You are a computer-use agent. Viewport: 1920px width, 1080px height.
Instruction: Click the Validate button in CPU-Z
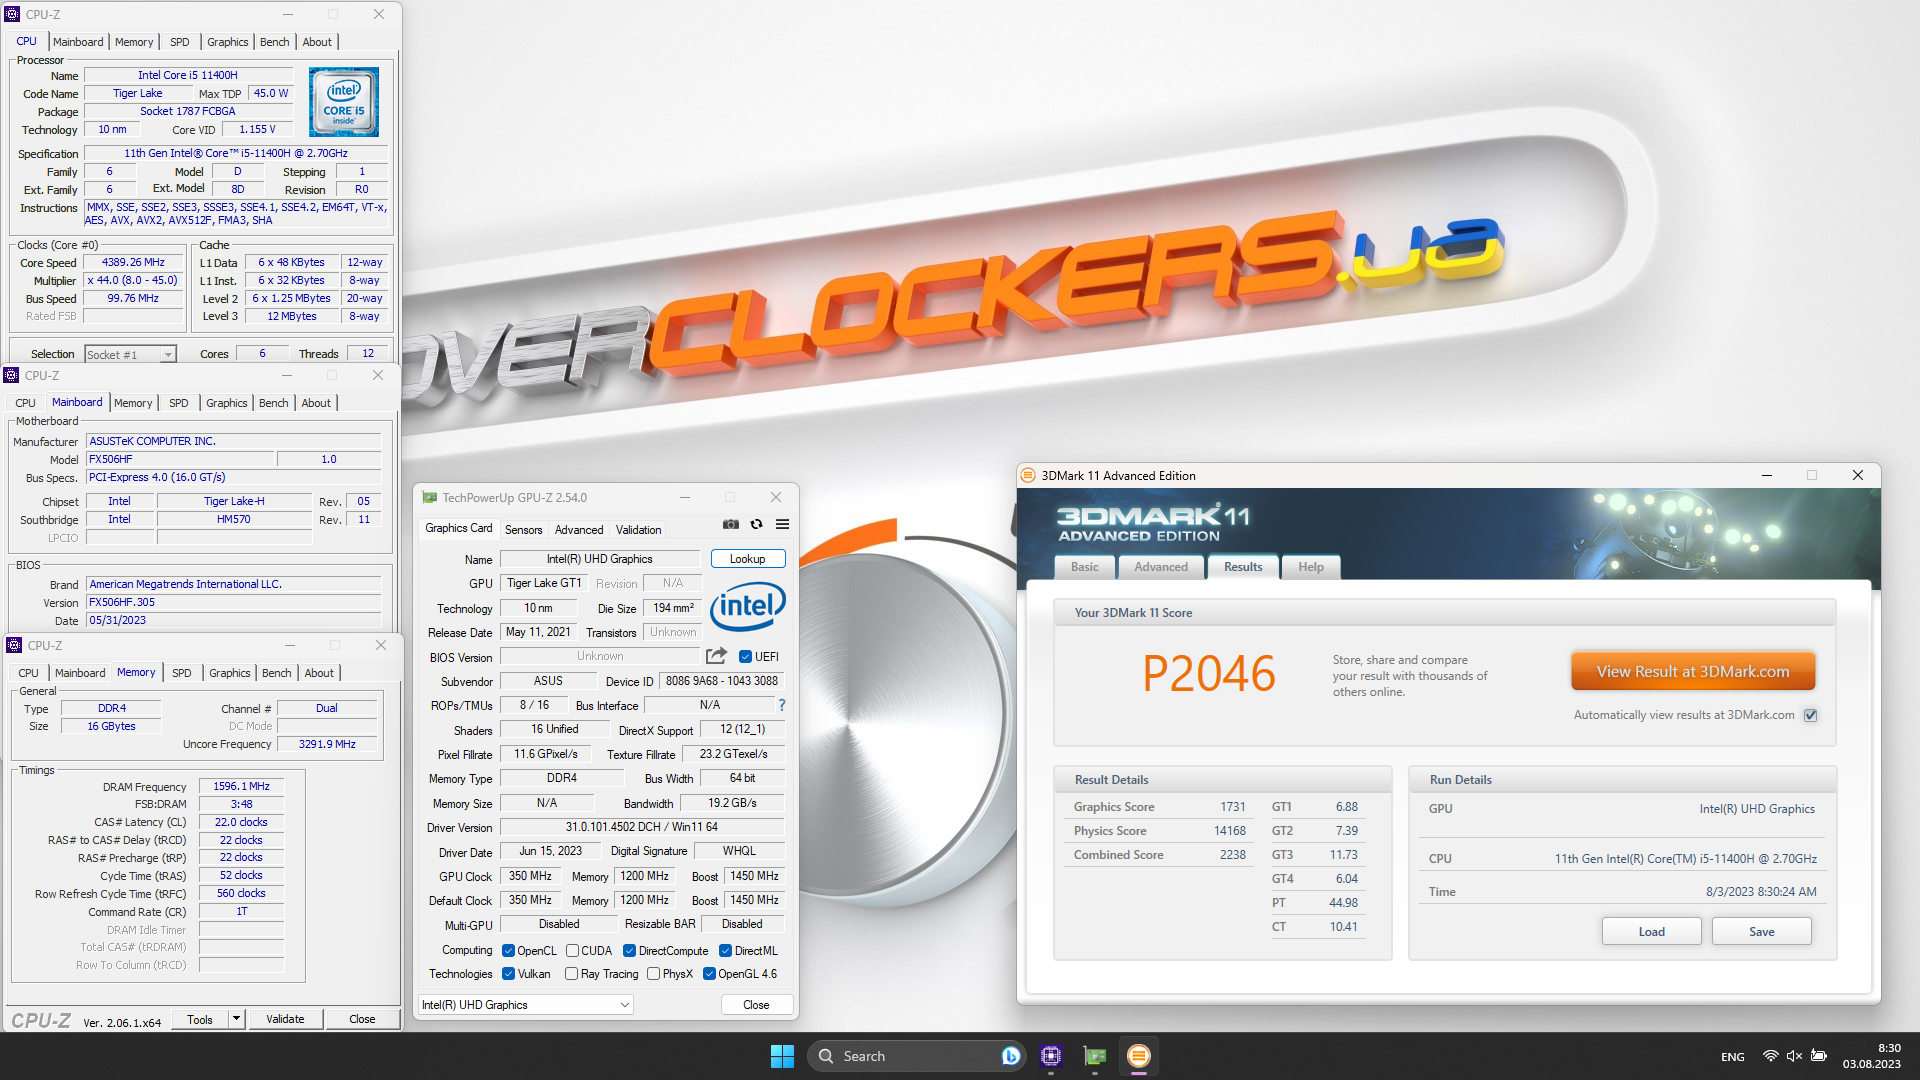click(x=285, y=1019)
